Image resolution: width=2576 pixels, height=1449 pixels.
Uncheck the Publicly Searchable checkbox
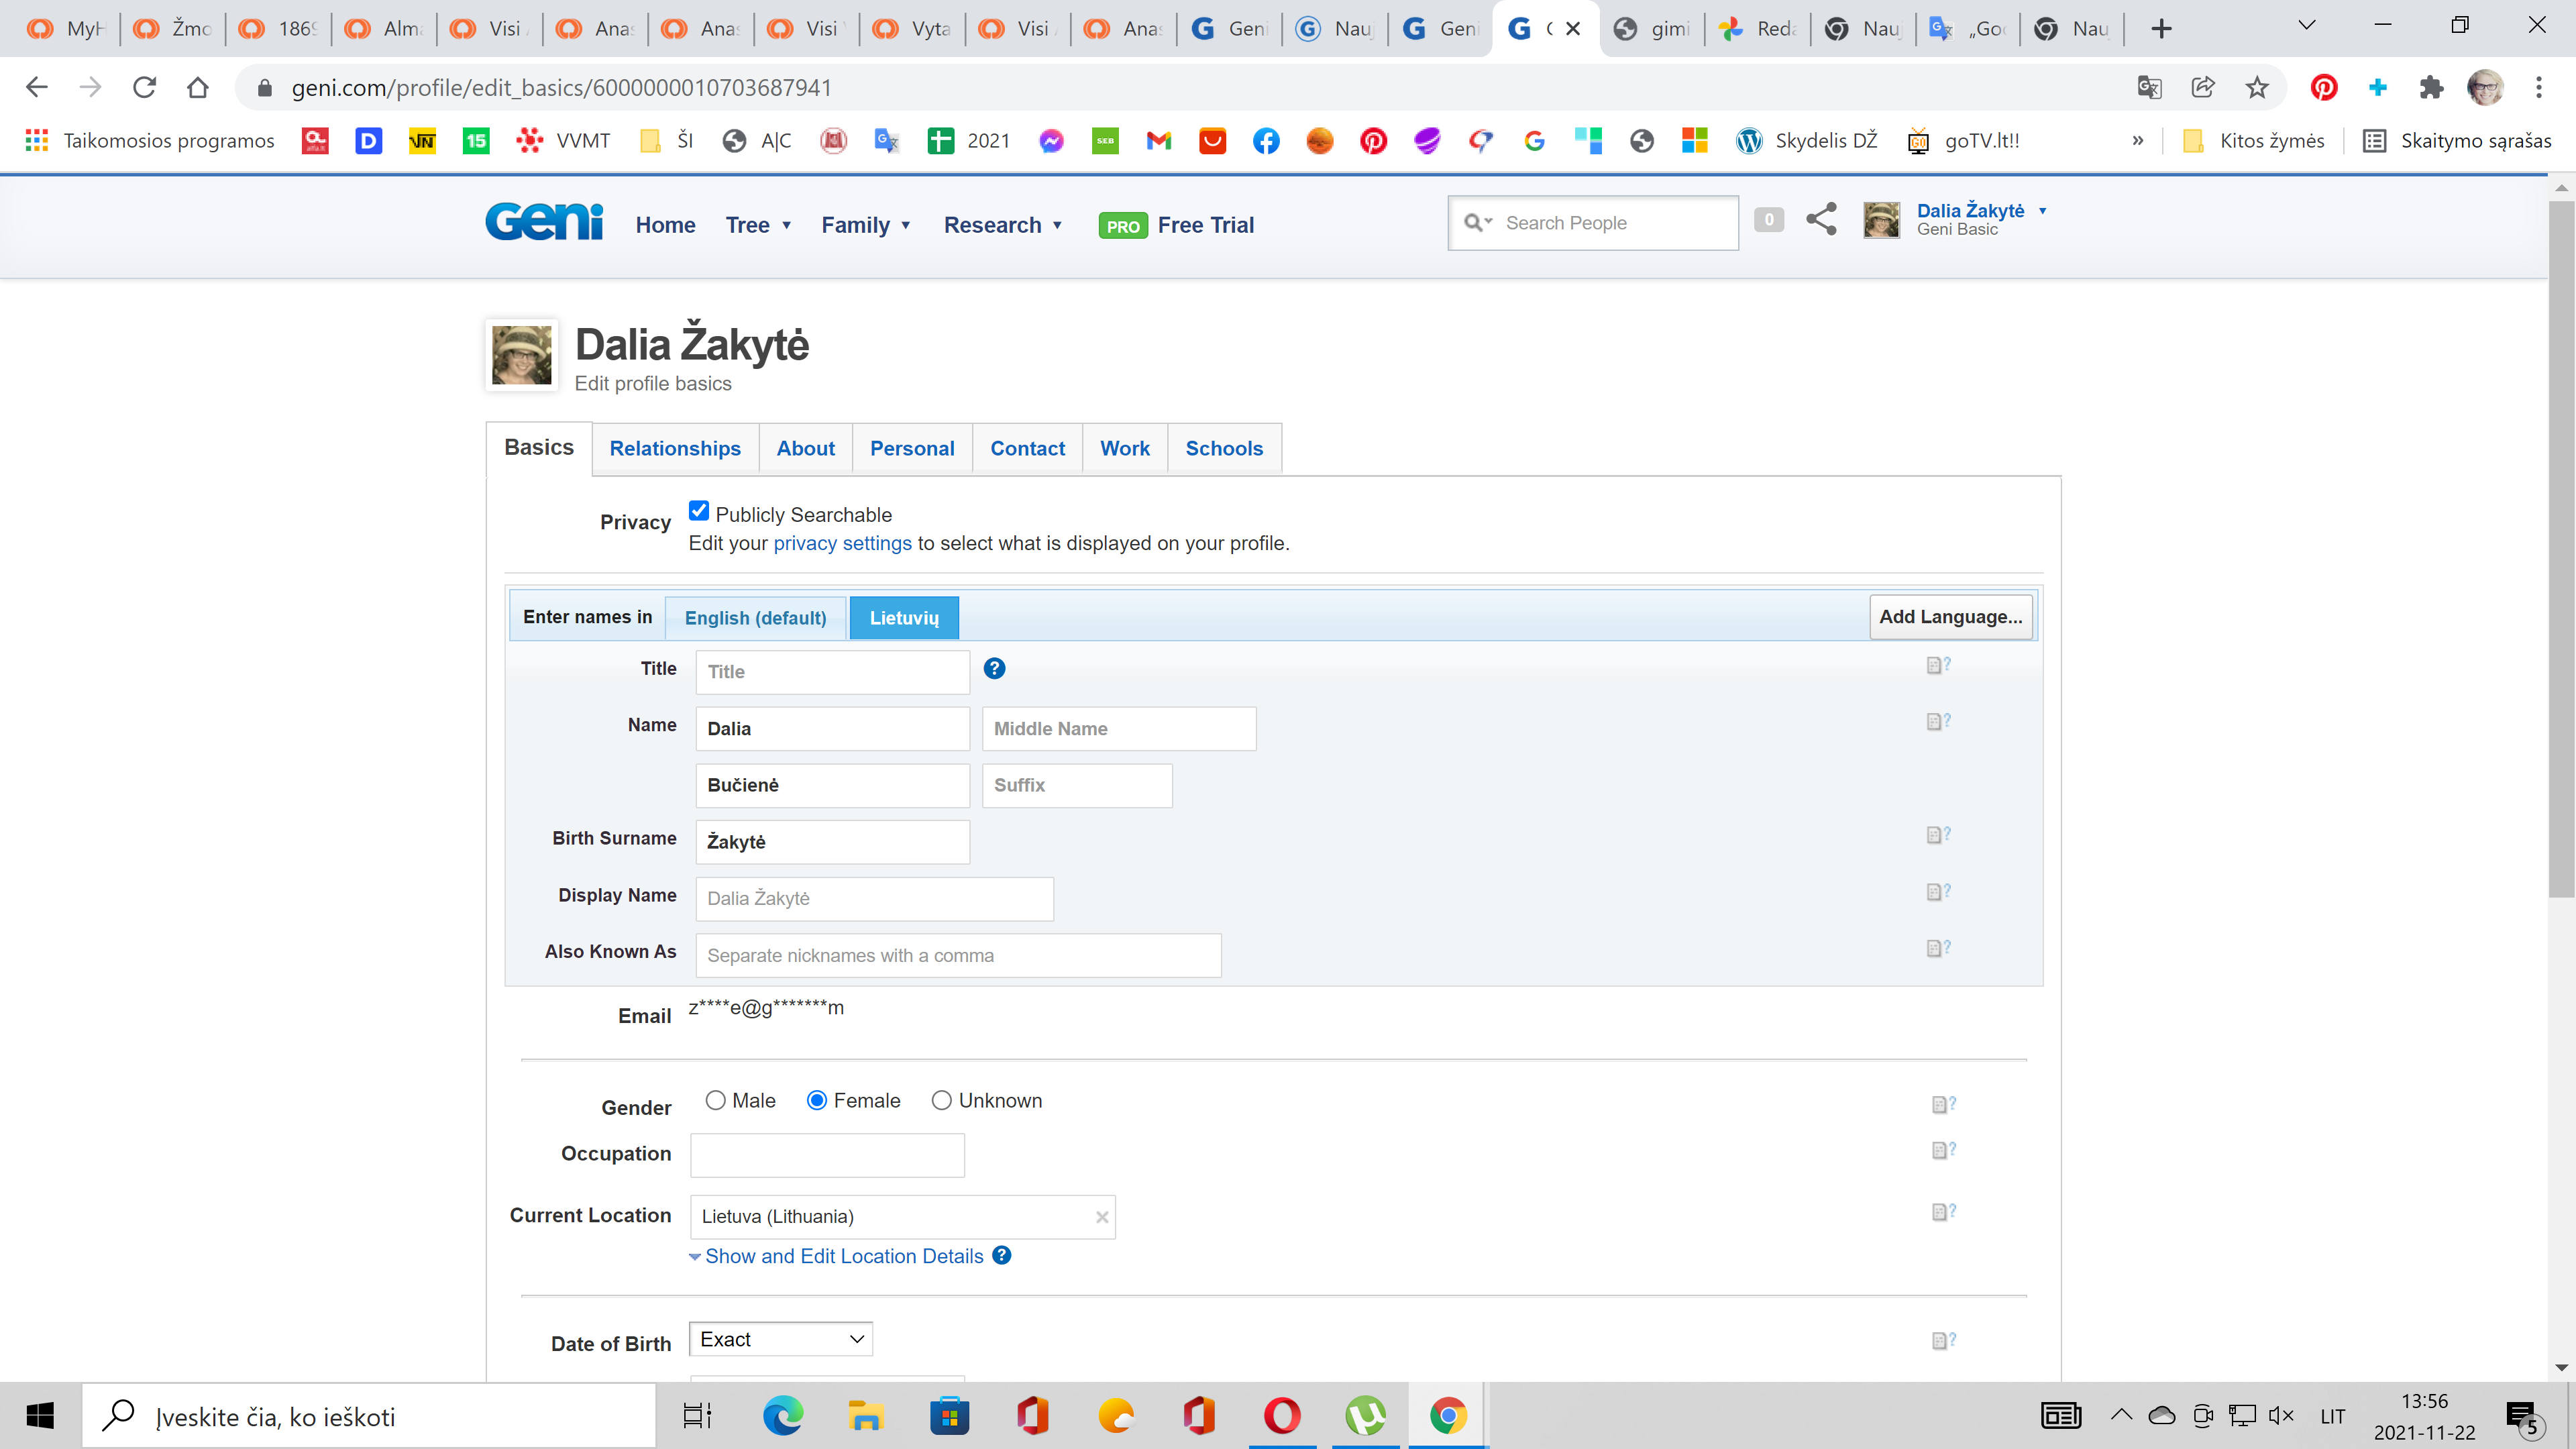pyautogui.click(x=699, y=512)
